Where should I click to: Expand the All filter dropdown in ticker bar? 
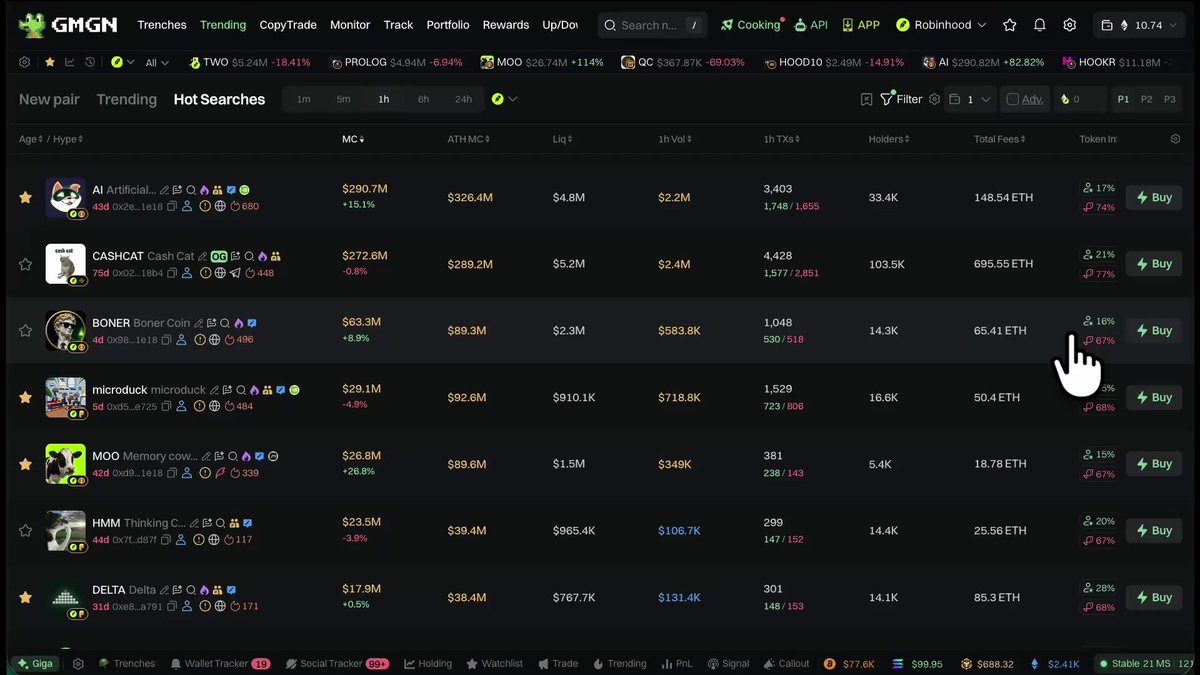coord(157,62)
